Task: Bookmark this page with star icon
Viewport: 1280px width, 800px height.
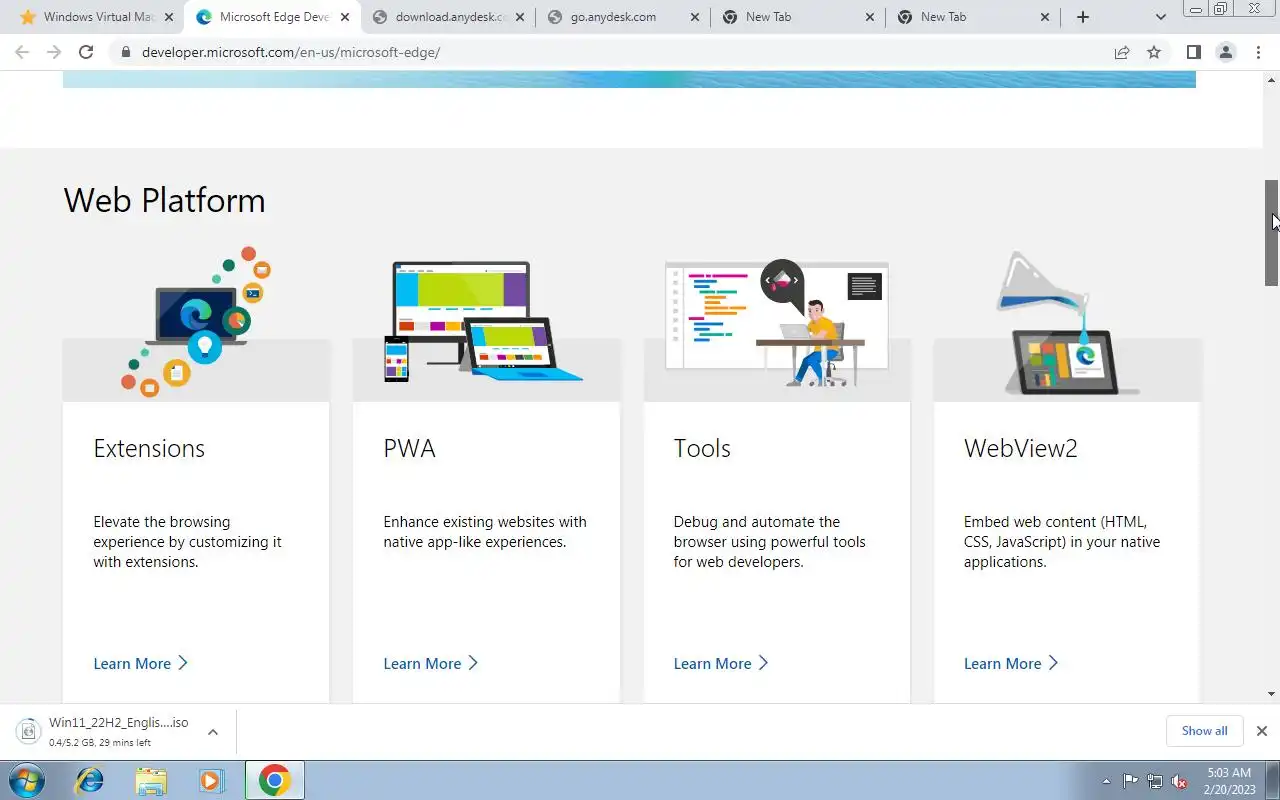Action: tap(1154, 52)
